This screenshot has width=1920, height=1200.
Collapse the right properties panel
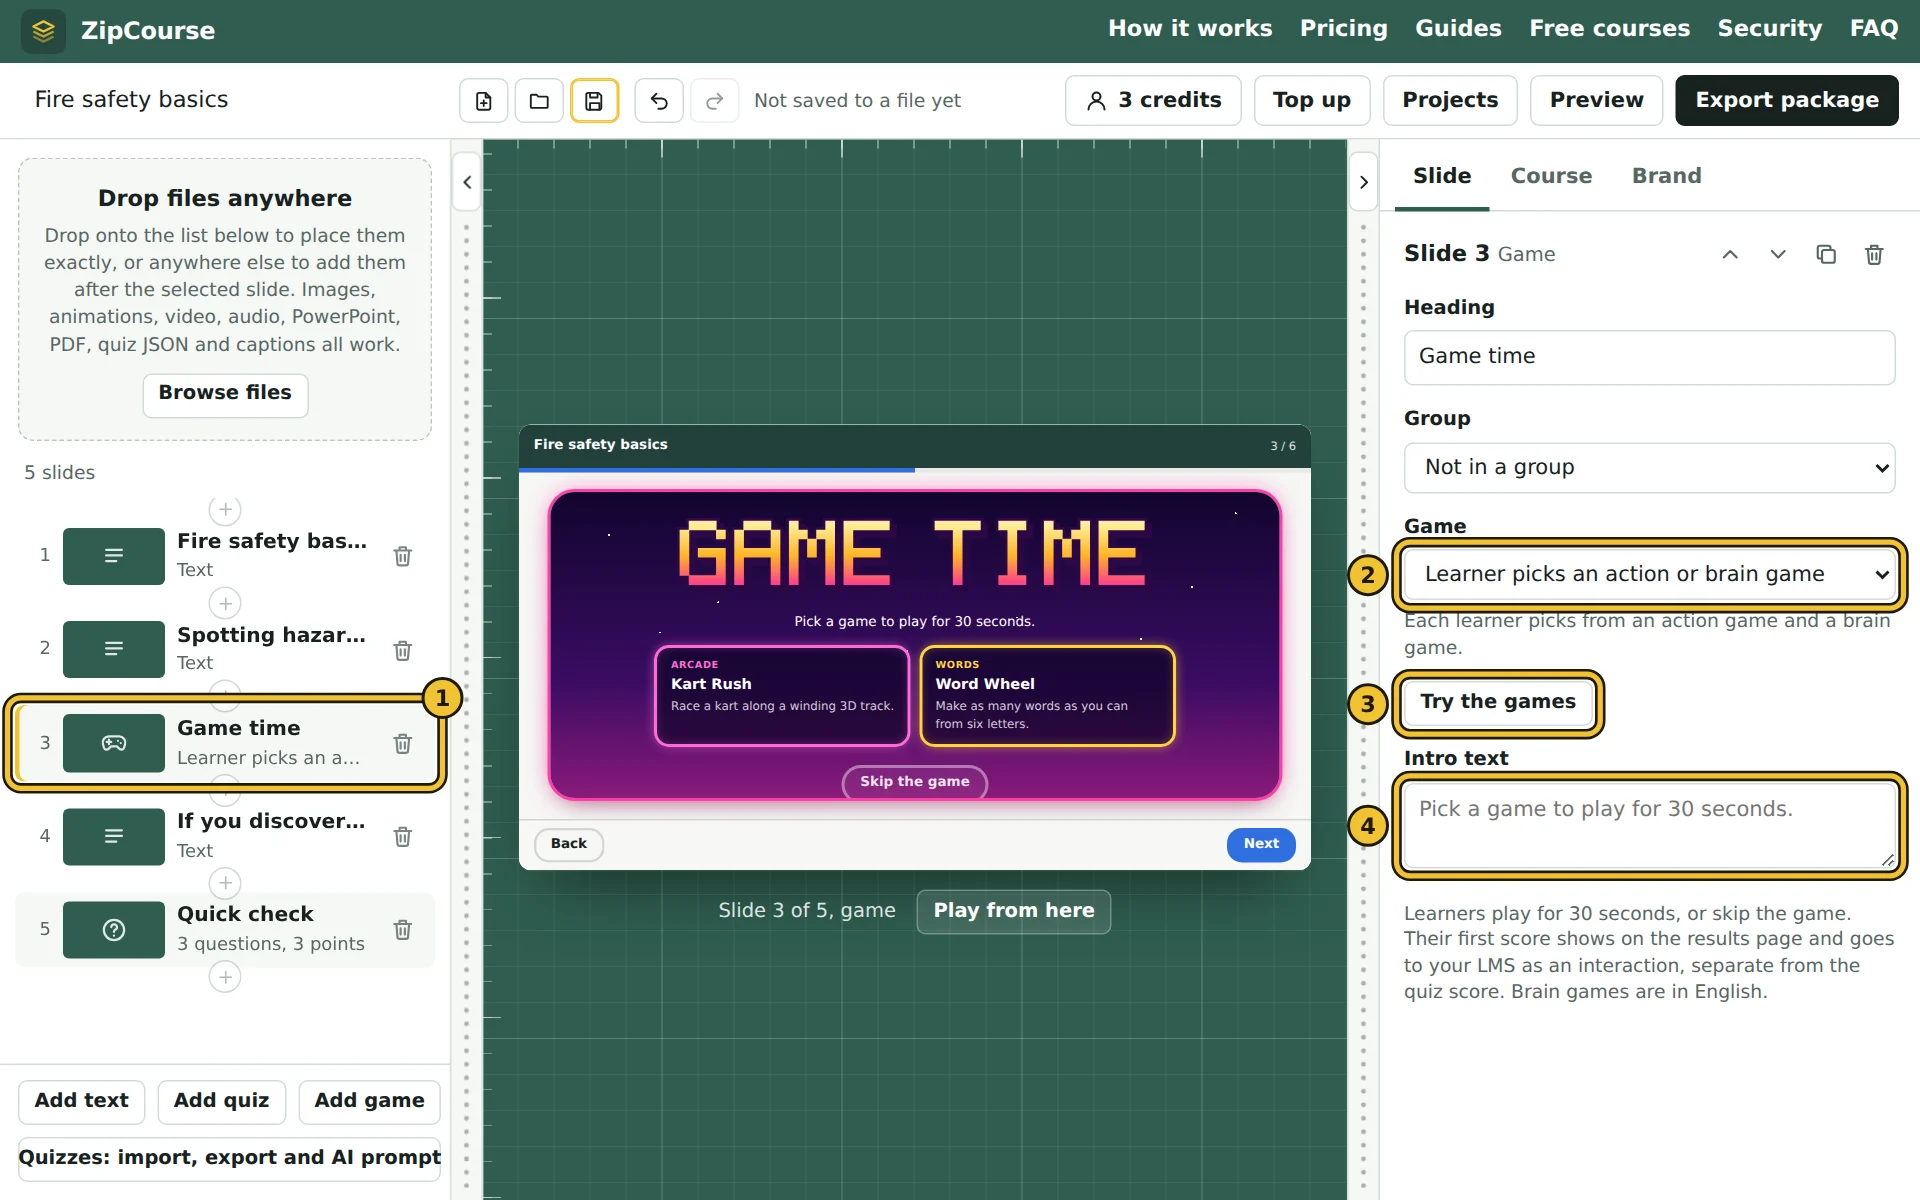(1363, 182)
